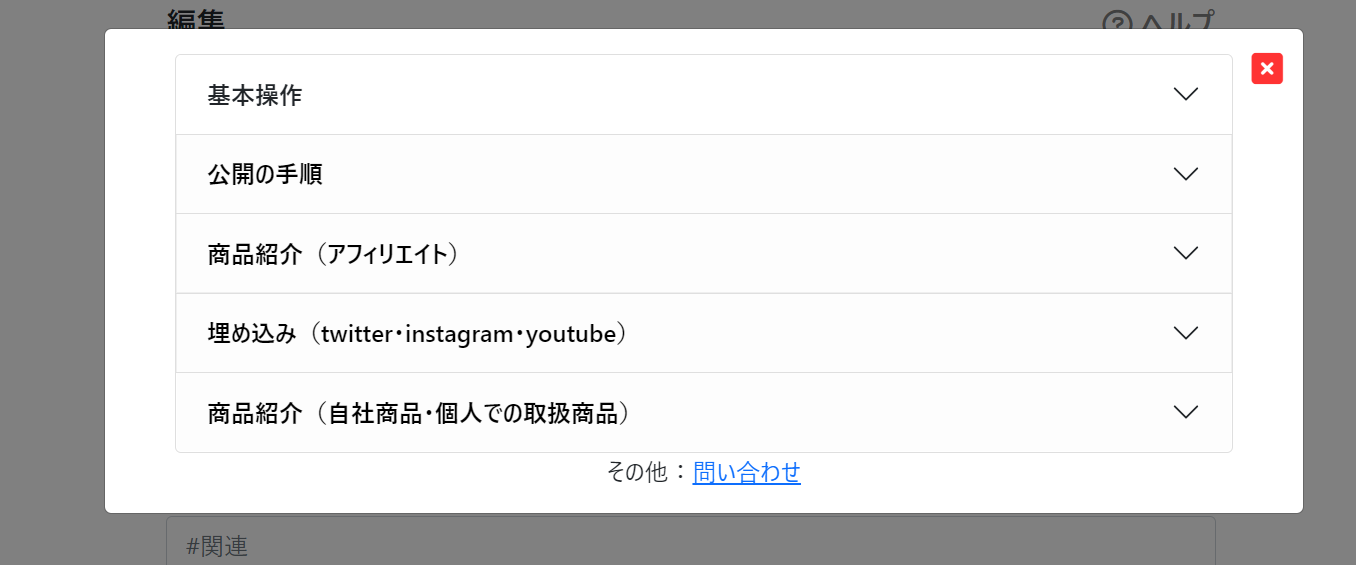Expand 商品紹介（自社商品・個人での取扱商品）section
Screen dimensions: 1356x565
pyautogui.click(x=704, y=412)
